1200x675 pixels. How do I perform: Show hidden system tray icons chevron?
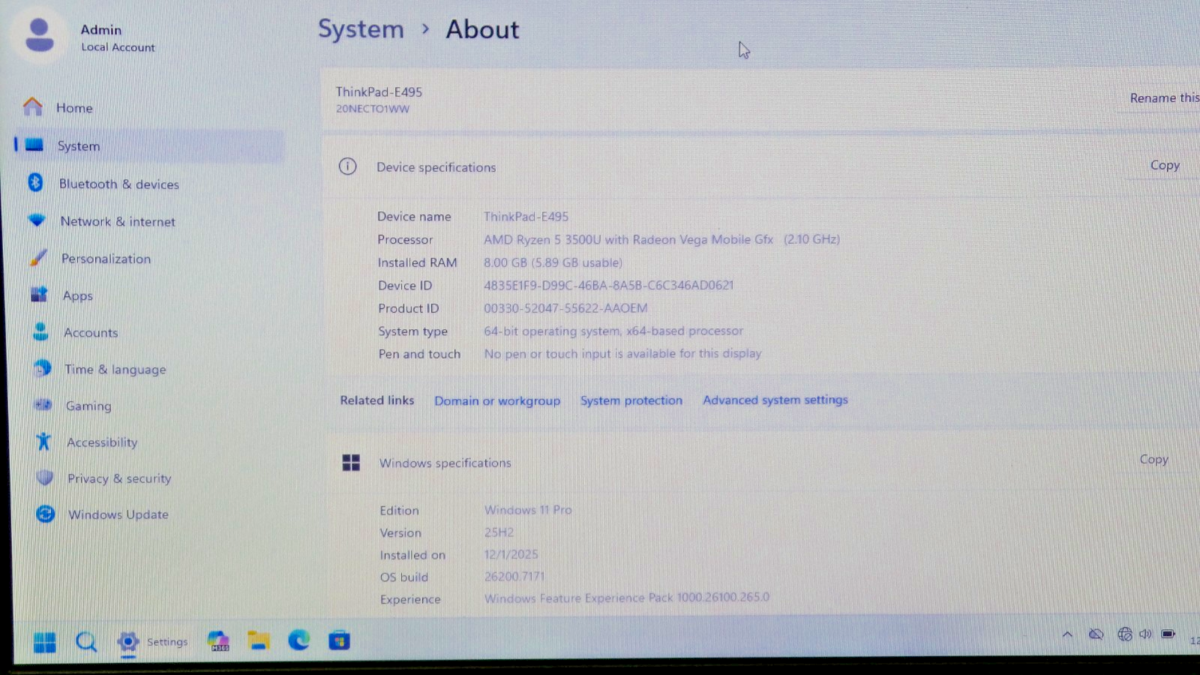(1067, 635)
